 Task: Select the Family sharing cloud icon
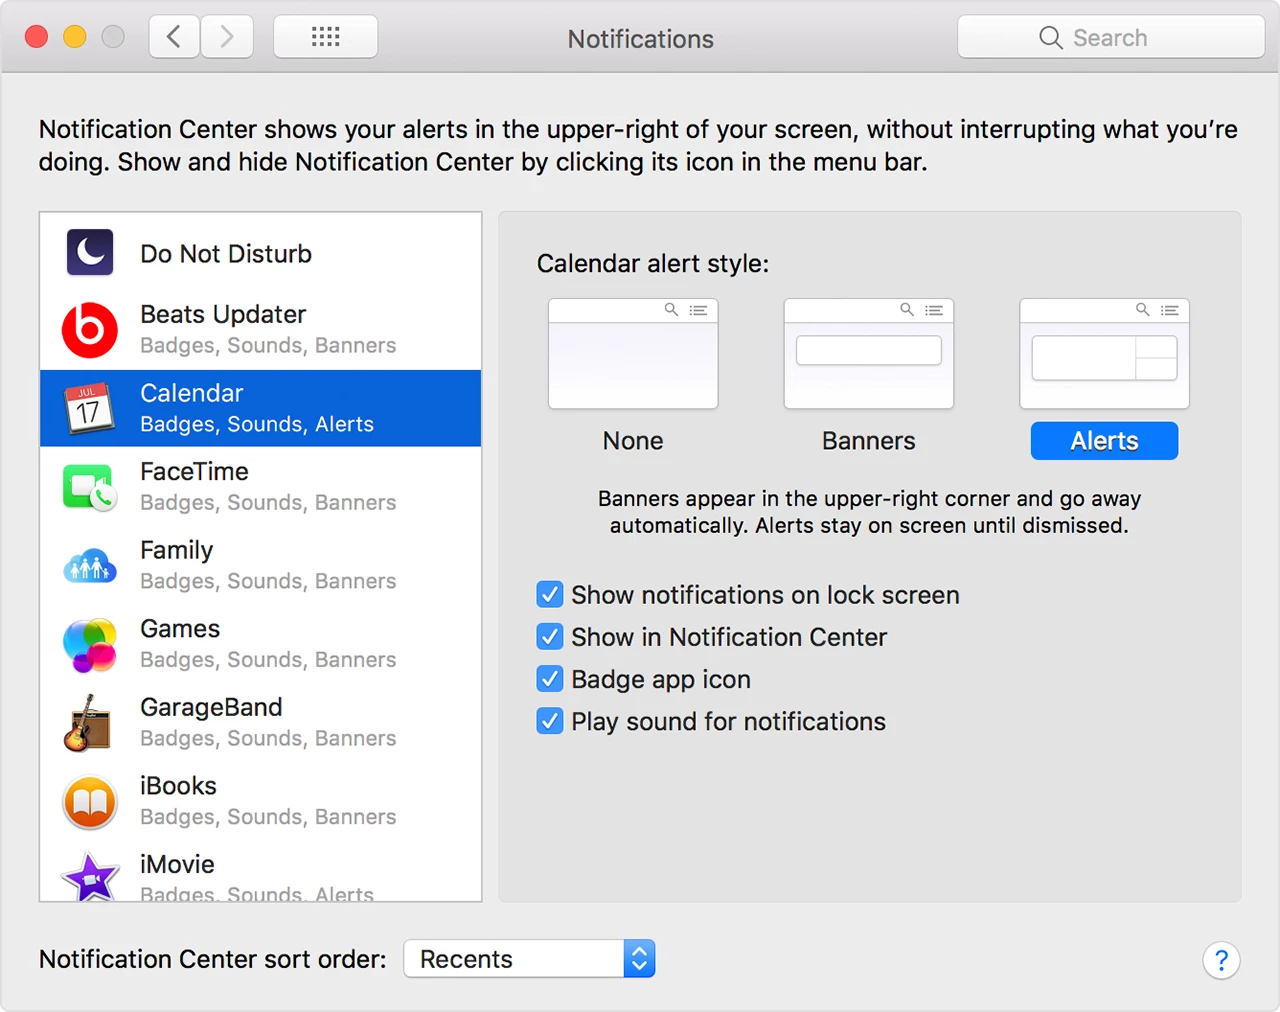point(90,567)
